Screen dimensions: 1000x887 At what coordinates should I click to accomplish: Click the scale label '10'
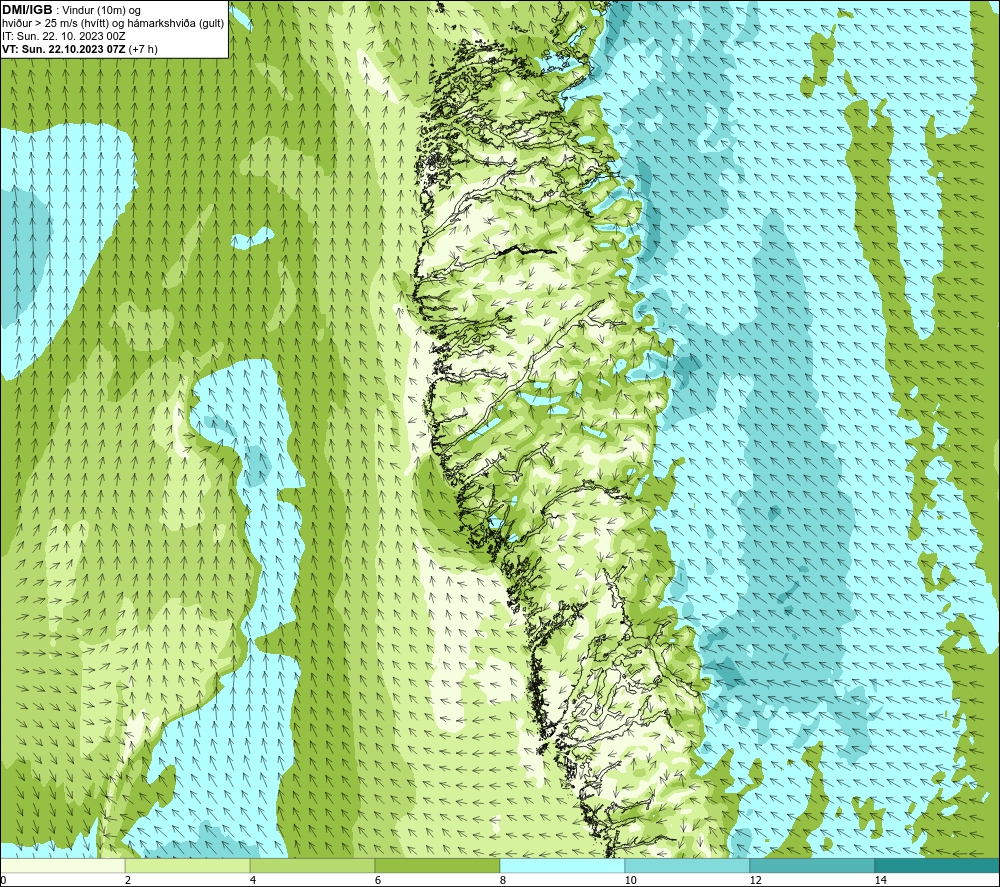pyautogui.click(x=630, y=880)
